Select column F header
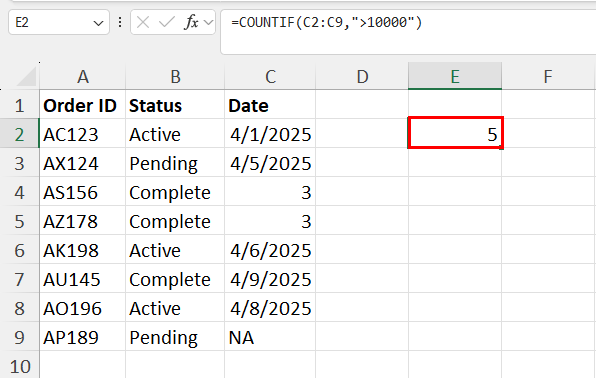This screenshot has width=596, height=378. tap(548, 76)
